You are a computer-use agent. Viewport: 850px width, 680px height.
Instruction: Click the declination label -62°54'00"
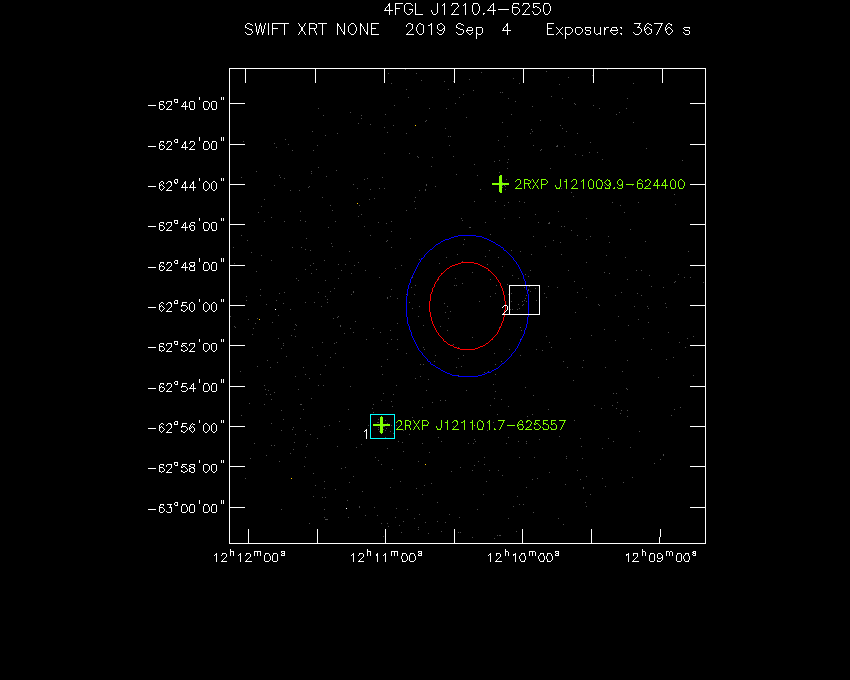(186, 387)
